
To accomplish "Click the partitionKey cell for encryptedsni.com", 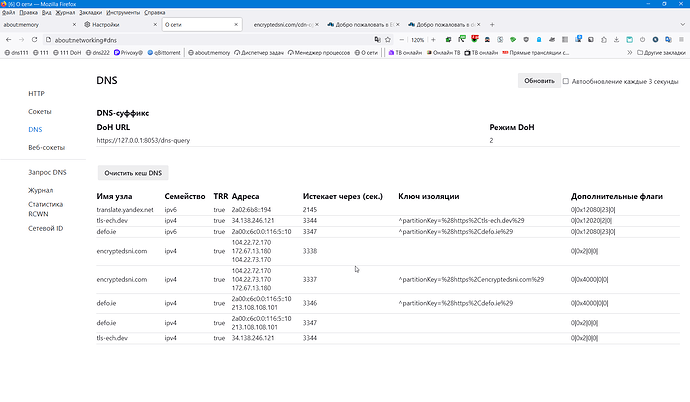I will point(471,279).
